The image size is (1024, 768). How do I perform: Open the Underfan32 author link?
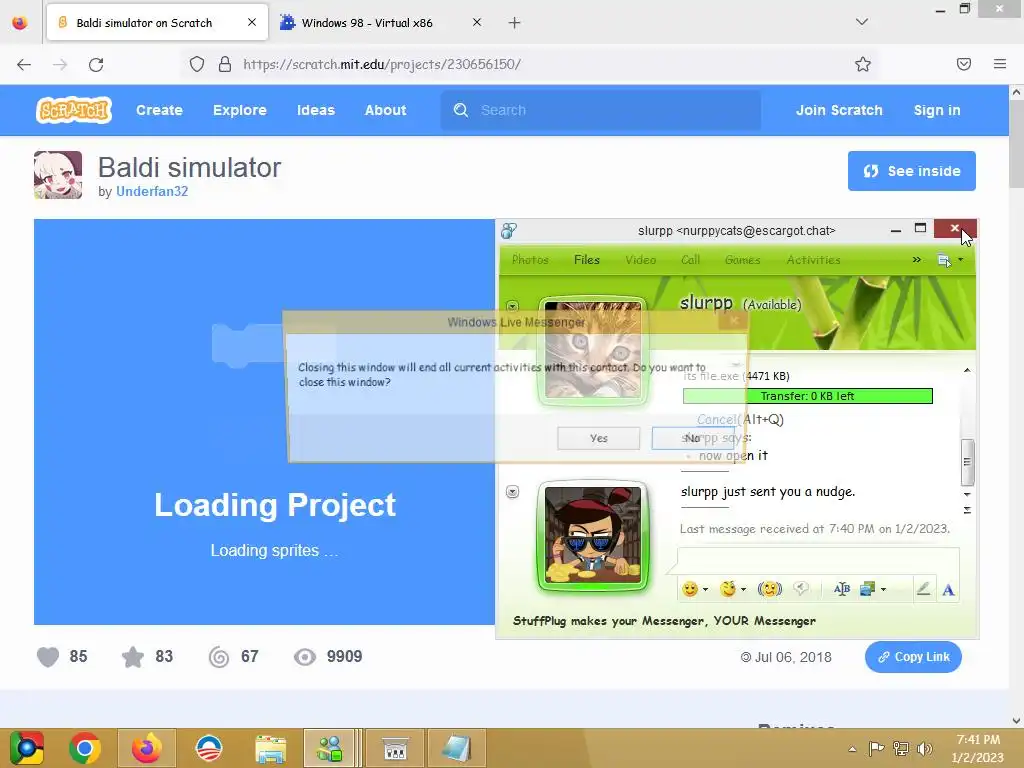[152, 191]
